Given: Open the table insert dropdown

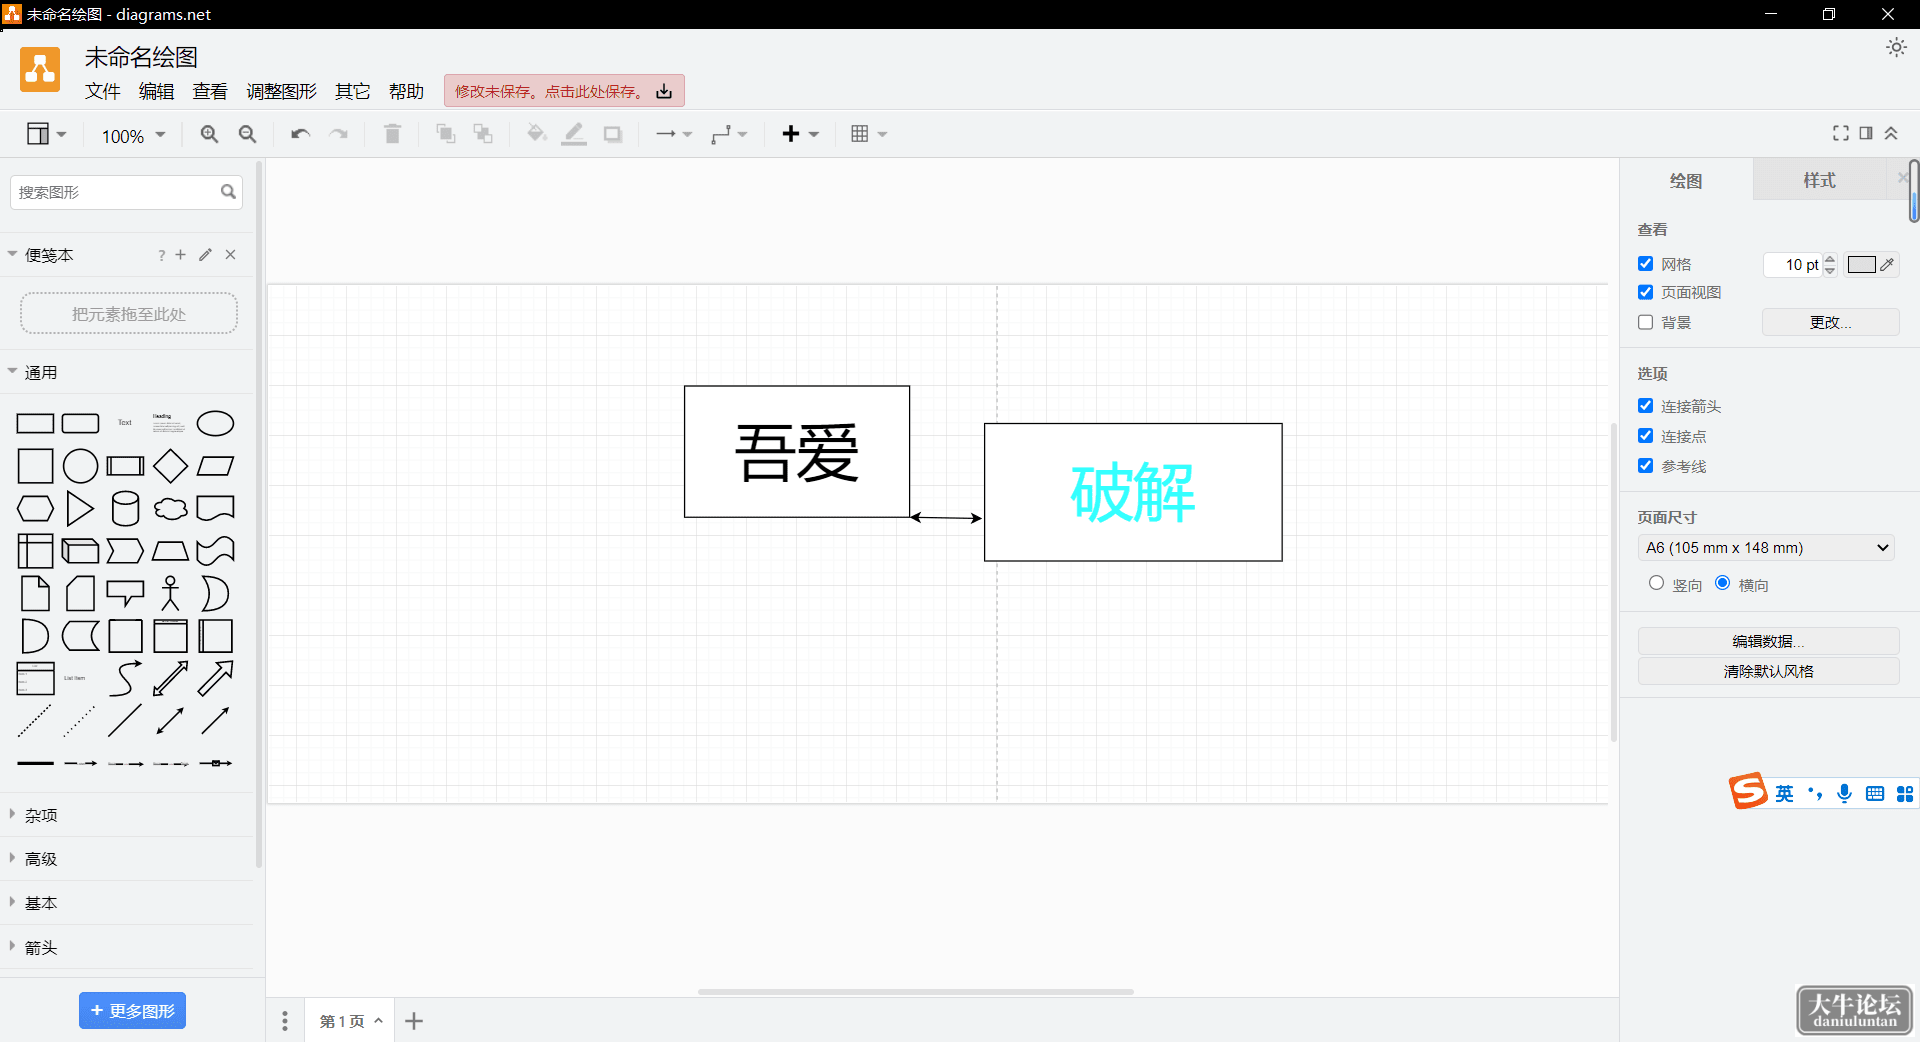Looking at the screenshot, I should point(868,134).
